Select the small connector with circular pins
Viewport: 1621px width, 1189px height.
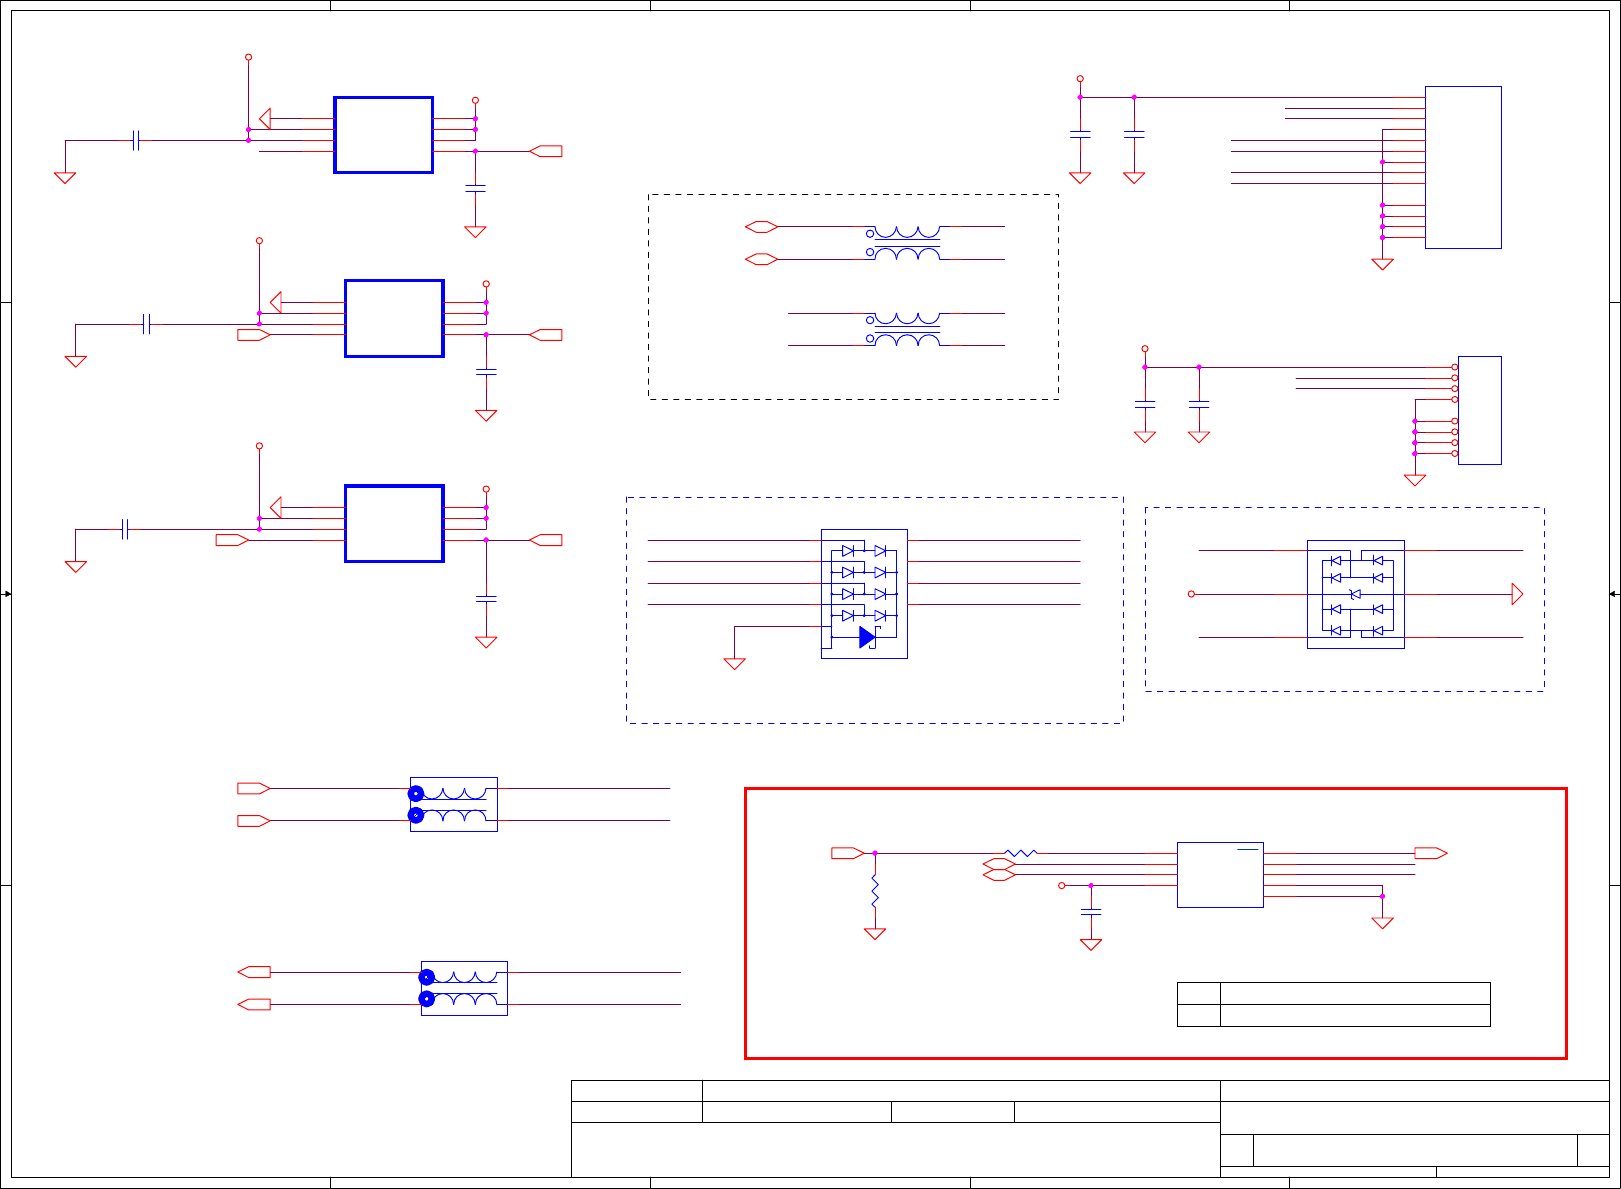point(1479,410)
